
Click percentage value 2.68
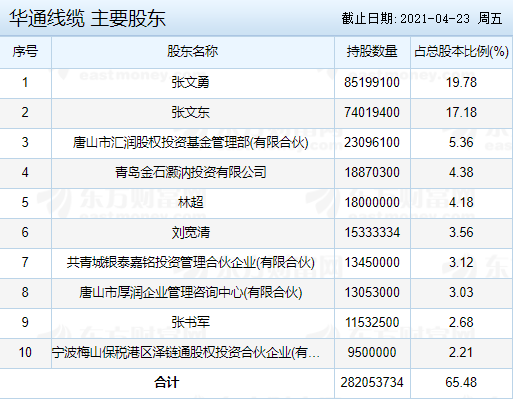pyautogui.click(x=461, y=322)
